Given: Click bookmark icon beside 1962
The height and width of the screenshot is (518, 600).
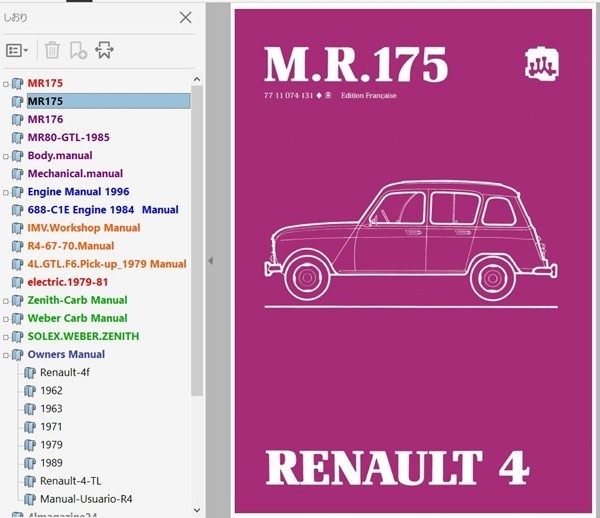Looking at the screenshot, I should 30,391.
